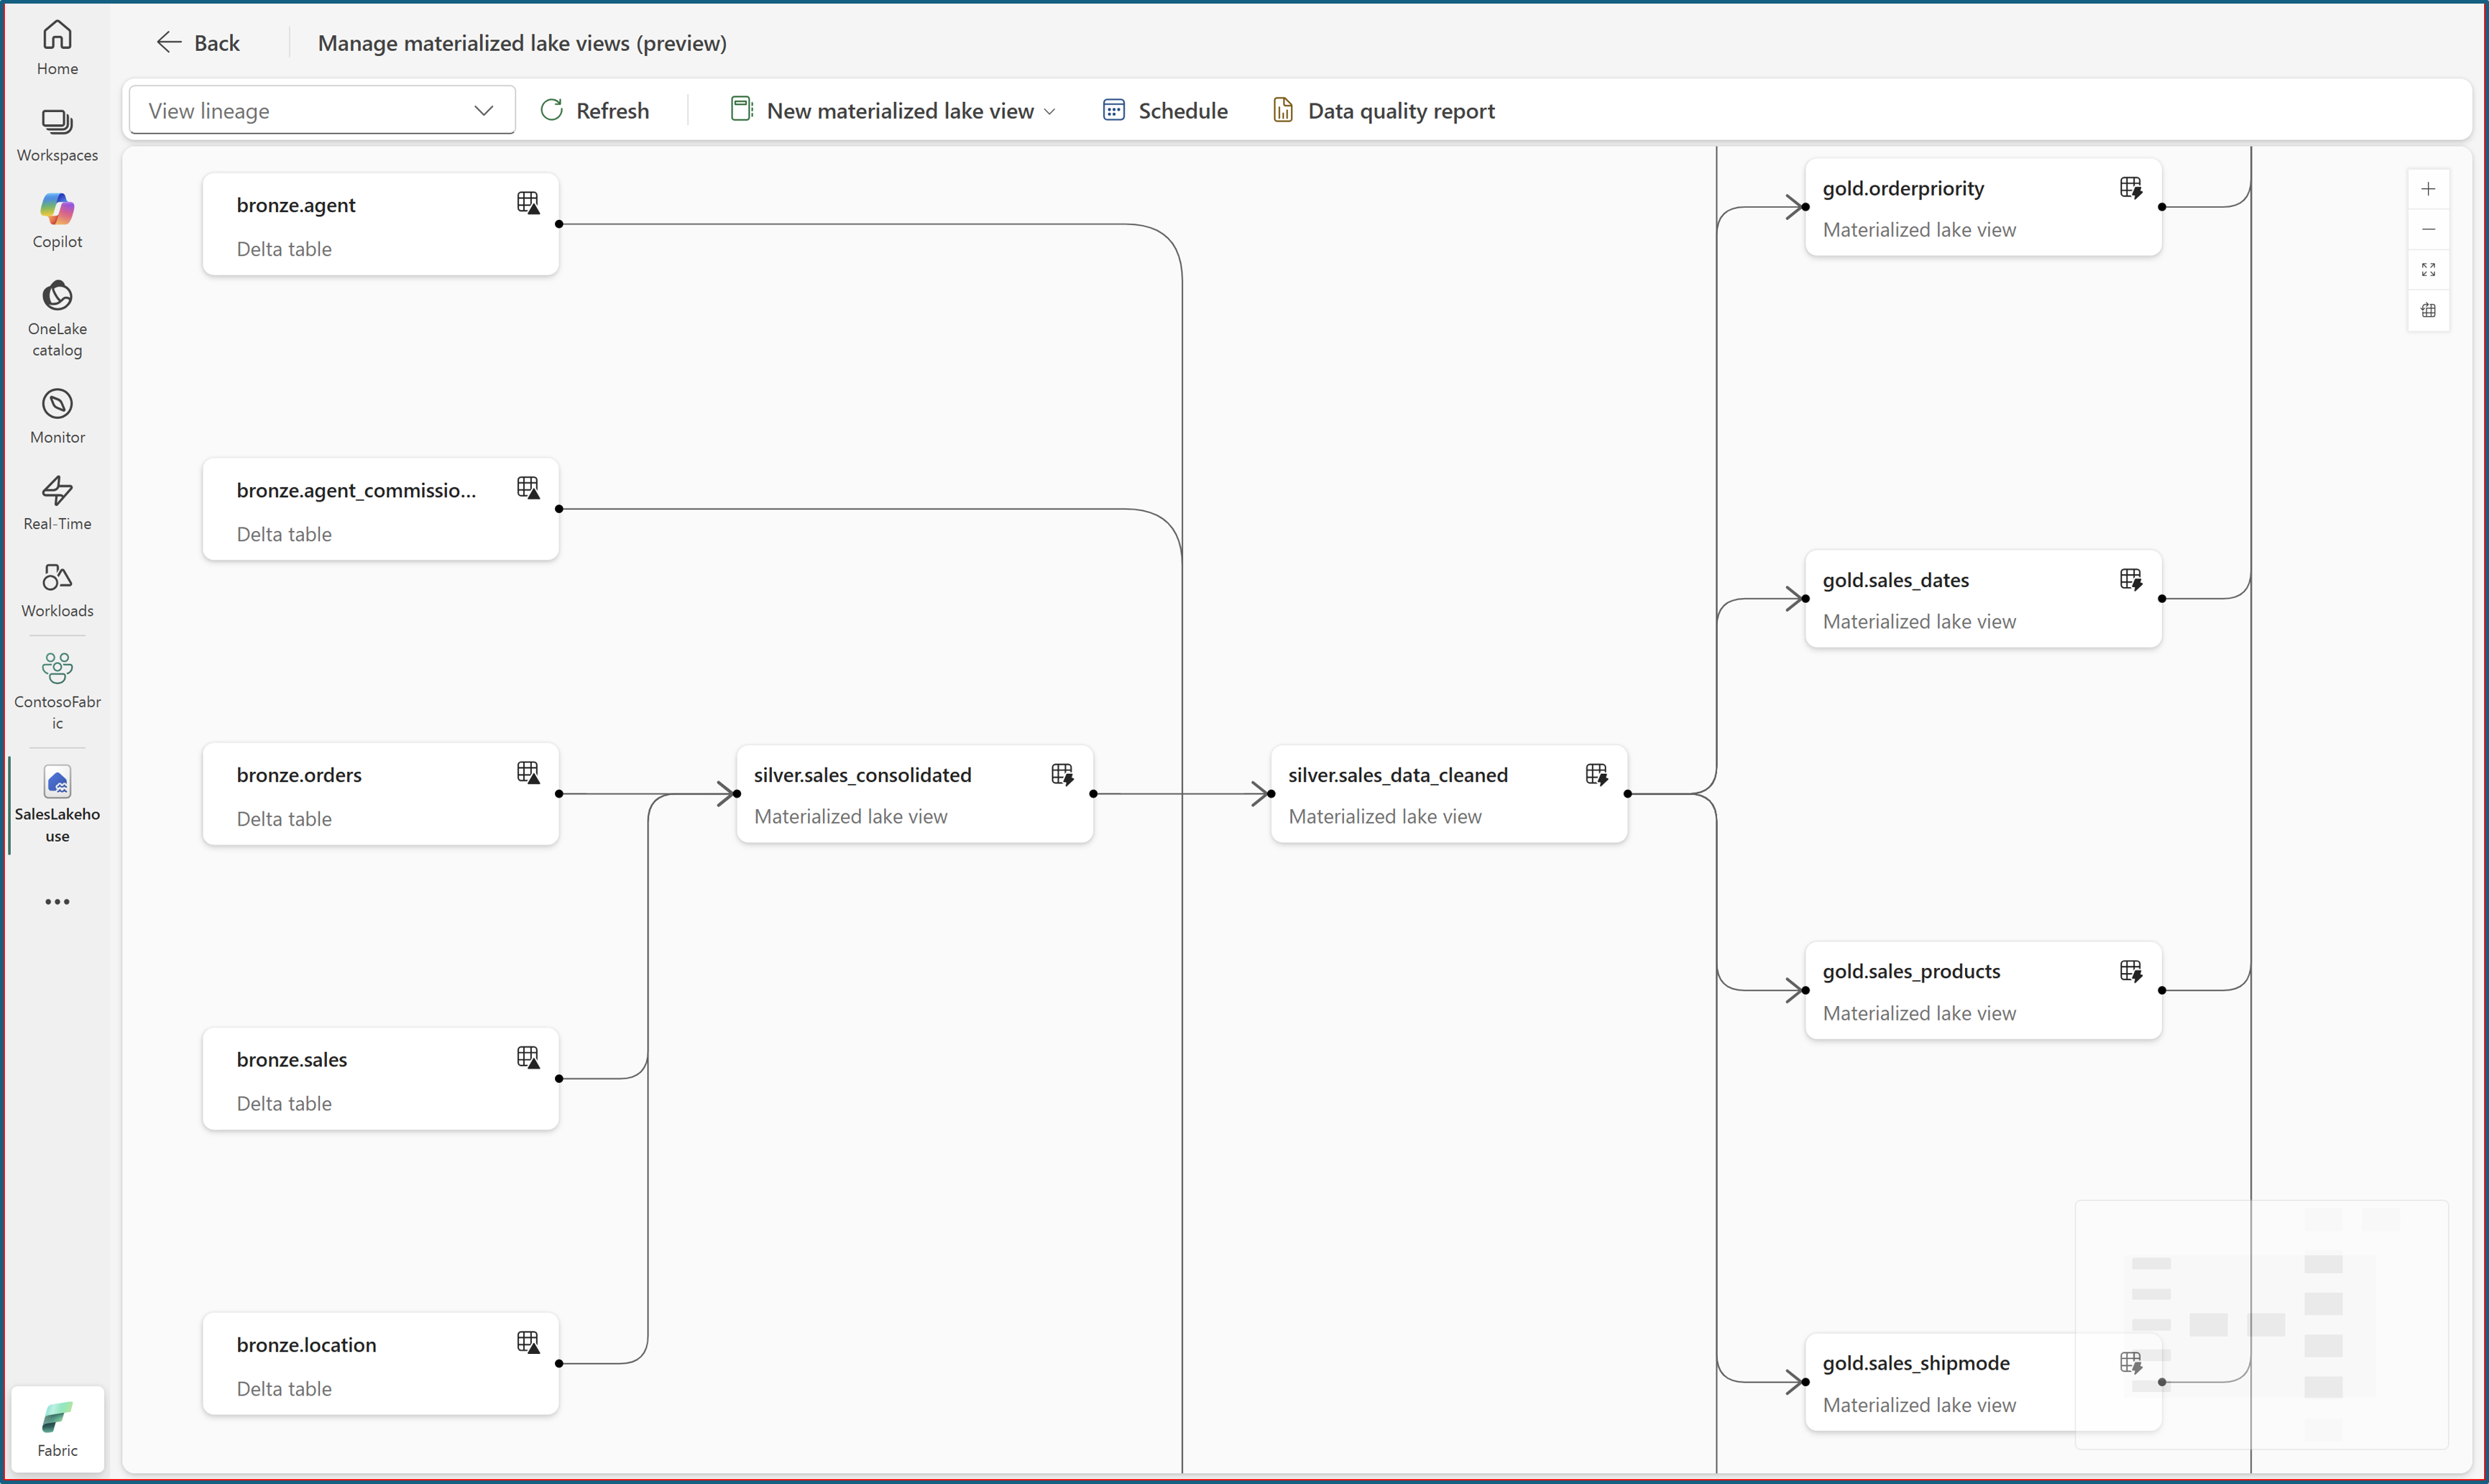Expand New materialized lake view chevron
The image size is (2489, 1484).
tap(1049, 111)
